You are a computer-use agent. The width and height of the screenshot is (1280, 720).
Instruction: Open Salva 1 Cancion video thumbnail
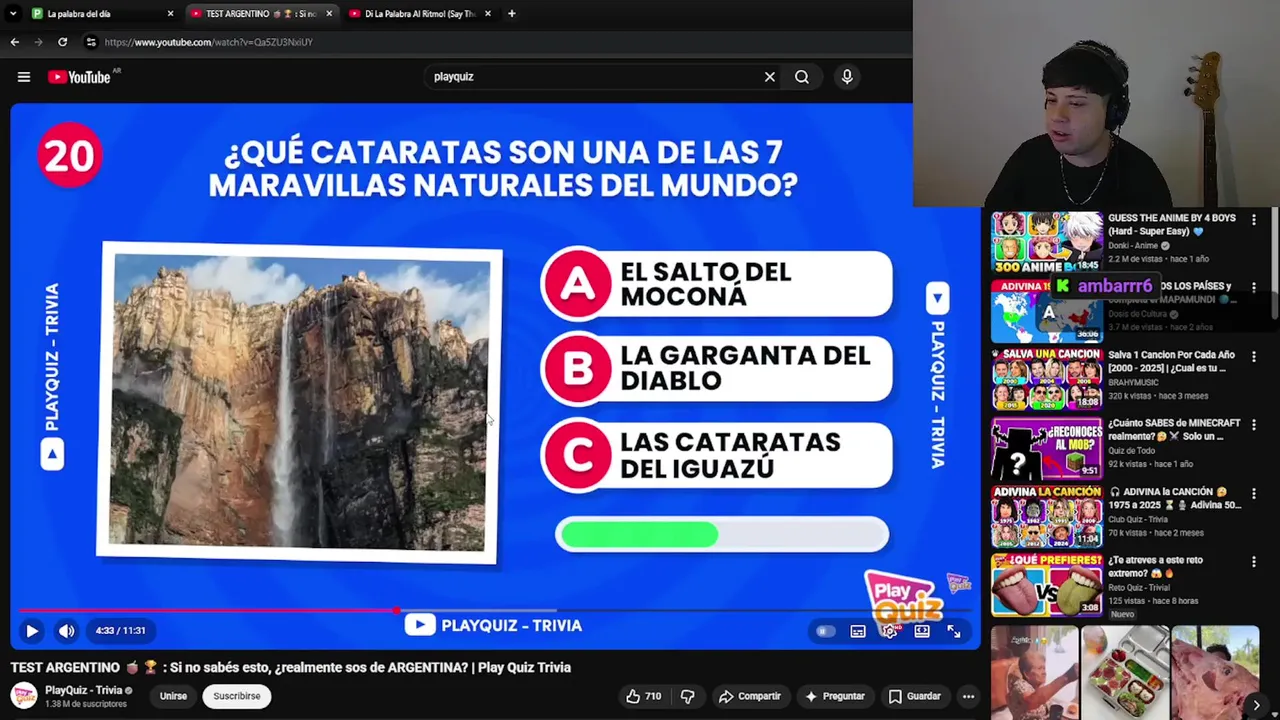[1046, 379]
